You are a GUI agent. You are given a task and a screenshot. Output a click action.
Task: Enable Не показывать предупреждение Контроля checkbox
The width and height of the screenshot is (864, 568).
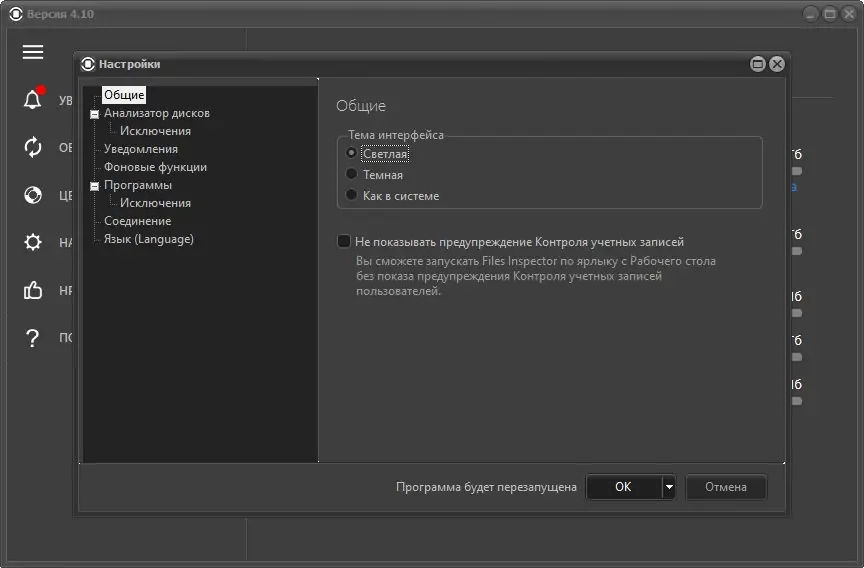[x=344, y=241]
